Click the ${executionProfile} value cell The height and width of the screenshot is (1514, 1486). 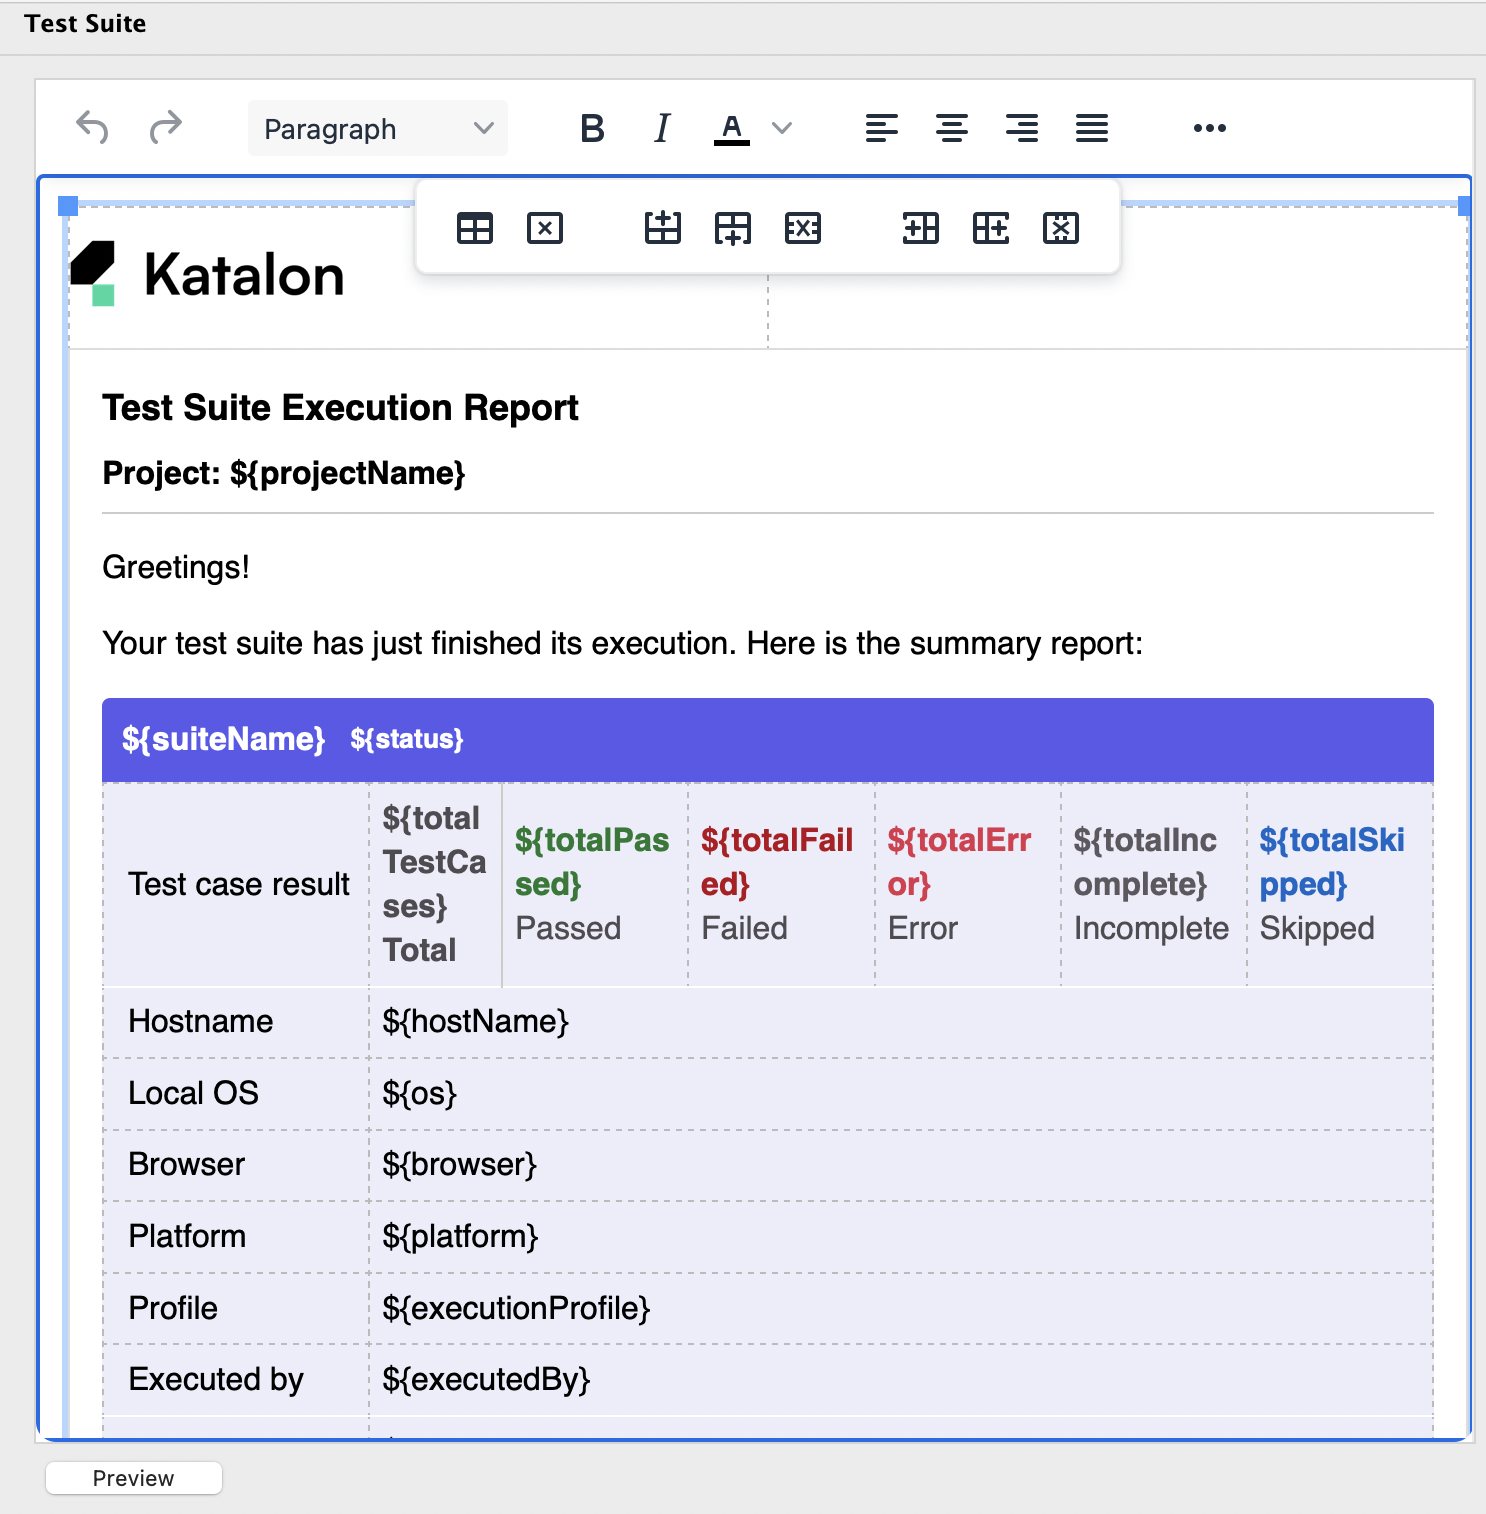[900, 1309]
